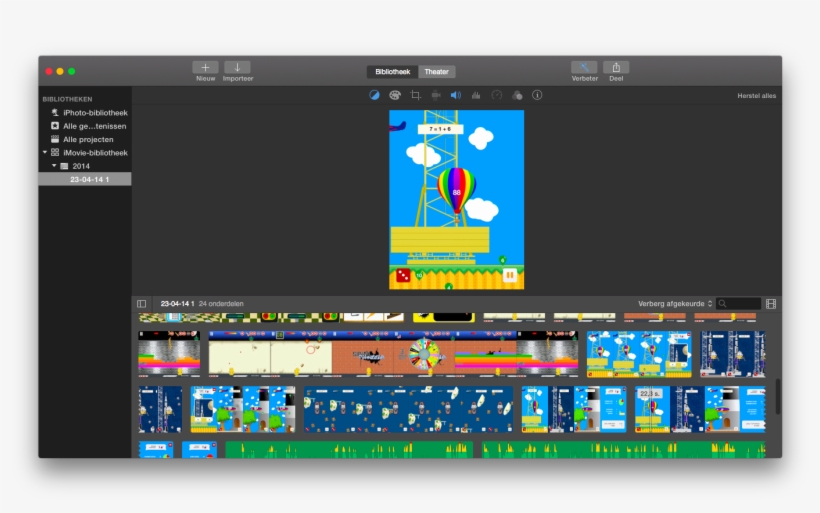Select the long spin wheel clip
Screen dimensions: 820x513
click(x=393, y=354)
